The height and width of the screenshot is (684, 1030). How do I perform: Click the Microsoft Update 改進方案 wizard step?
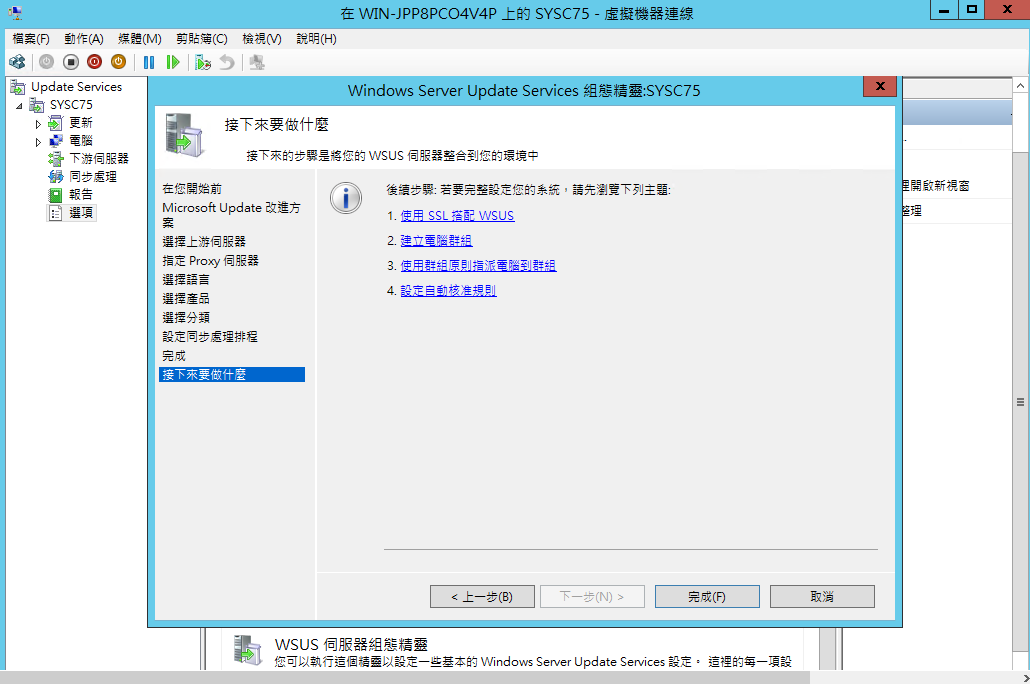pyautogui.click(x=231, y=215)
